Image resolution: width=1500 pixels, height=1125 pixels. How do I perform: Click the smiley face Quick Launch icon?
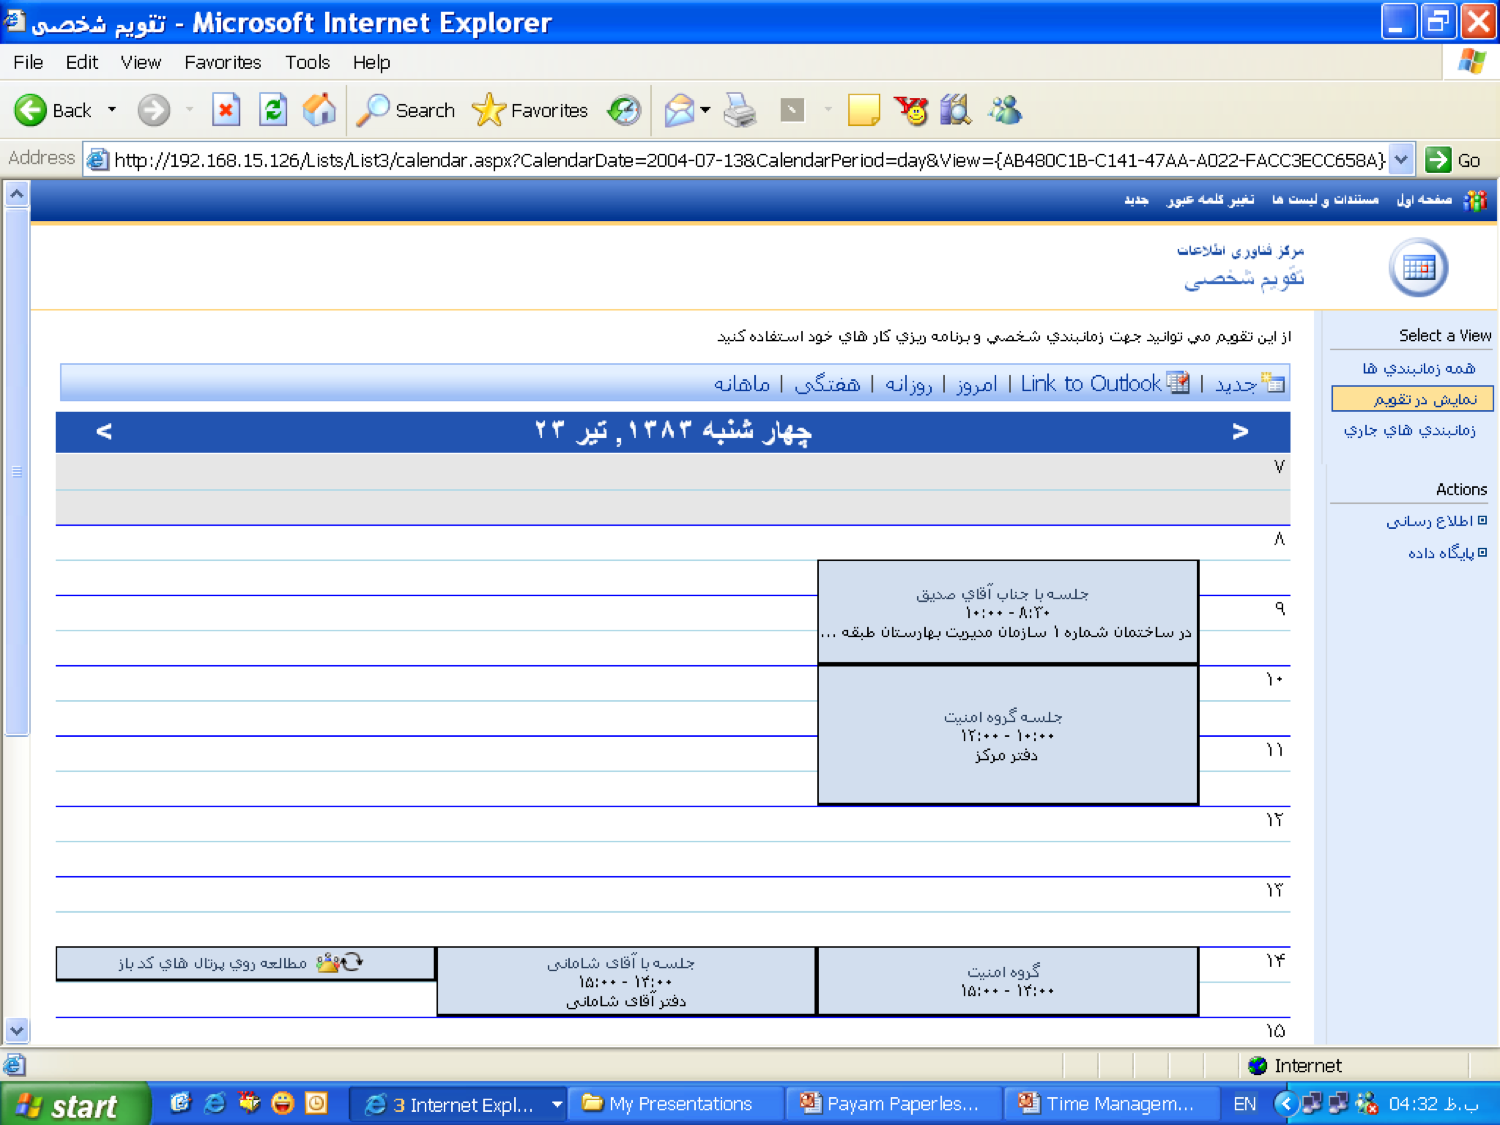283,1103
